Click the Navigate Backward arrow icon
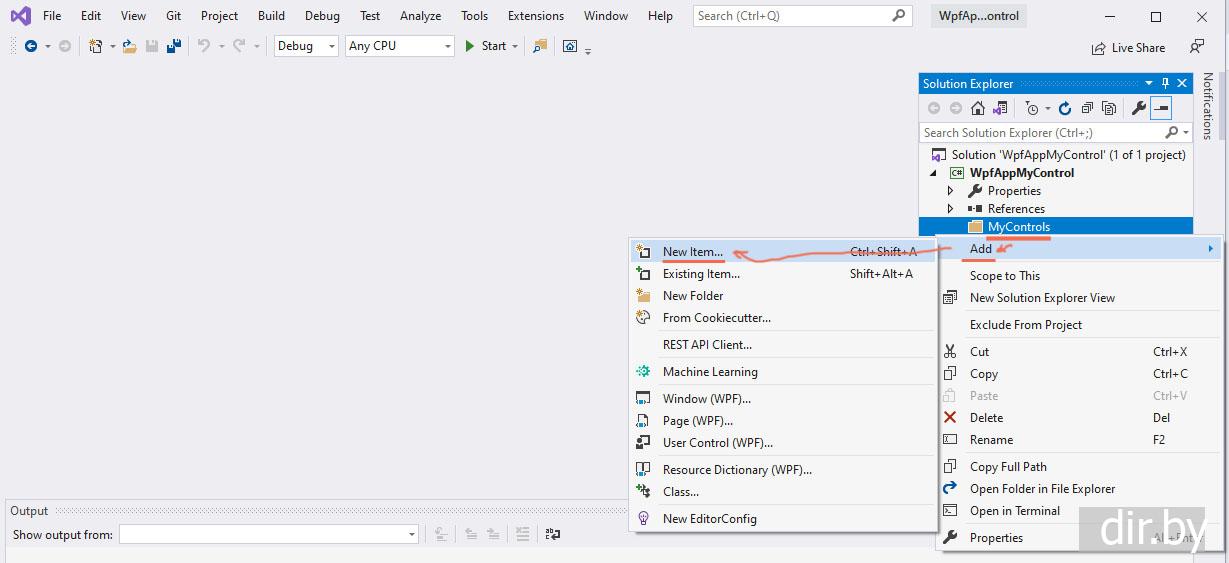The height and width of the screenshot is (563, 1229). tap(31, 46)
